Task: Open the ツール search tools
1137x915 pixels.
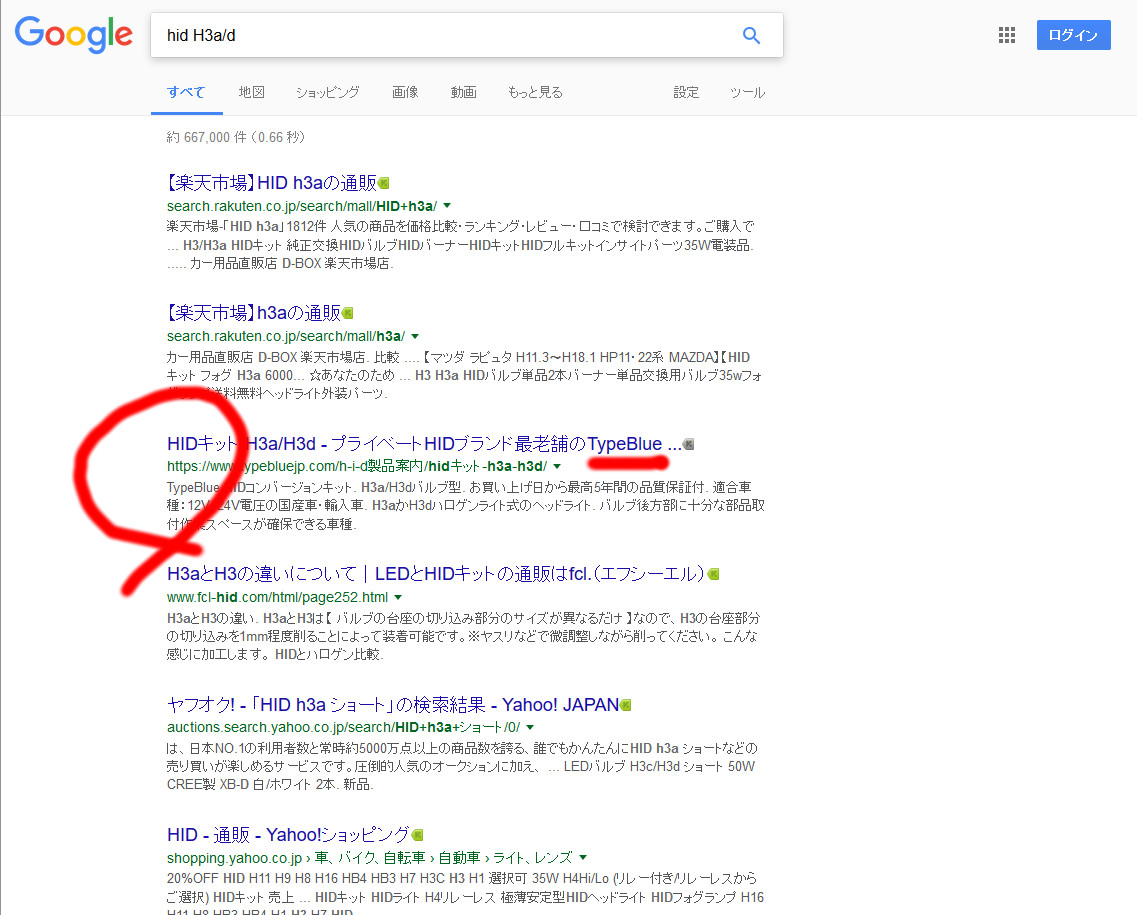Action: [x=748, y=92]
